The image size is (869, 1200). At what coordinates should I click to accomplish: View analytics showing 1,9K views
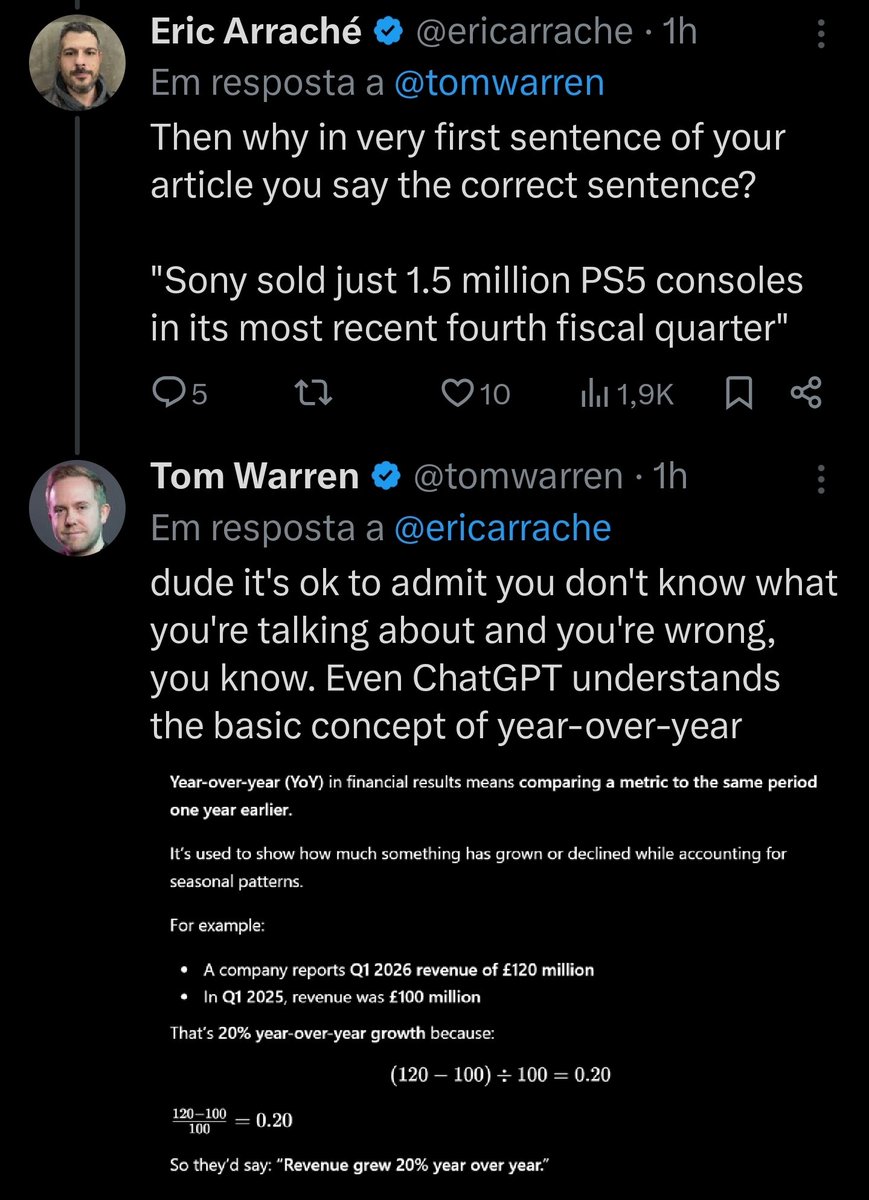[x=628, y=395]
